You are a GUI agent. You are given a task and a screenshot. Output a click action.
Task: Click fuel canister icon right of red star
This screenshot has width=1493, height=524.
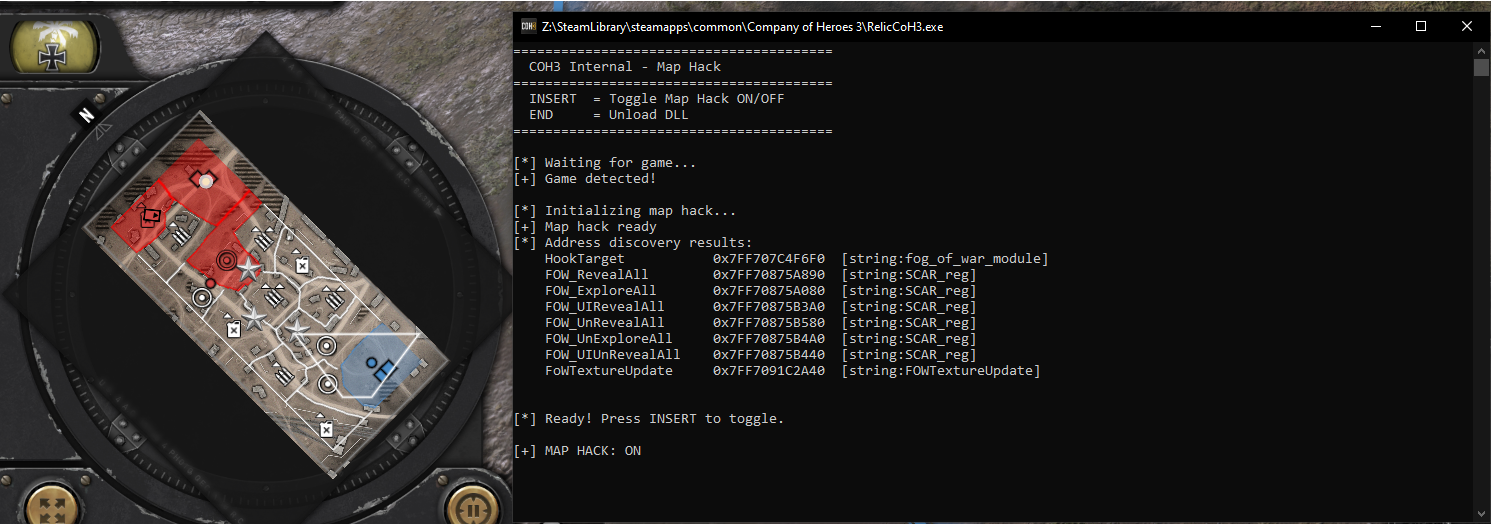pyautogui.click(x=303, y=265)
